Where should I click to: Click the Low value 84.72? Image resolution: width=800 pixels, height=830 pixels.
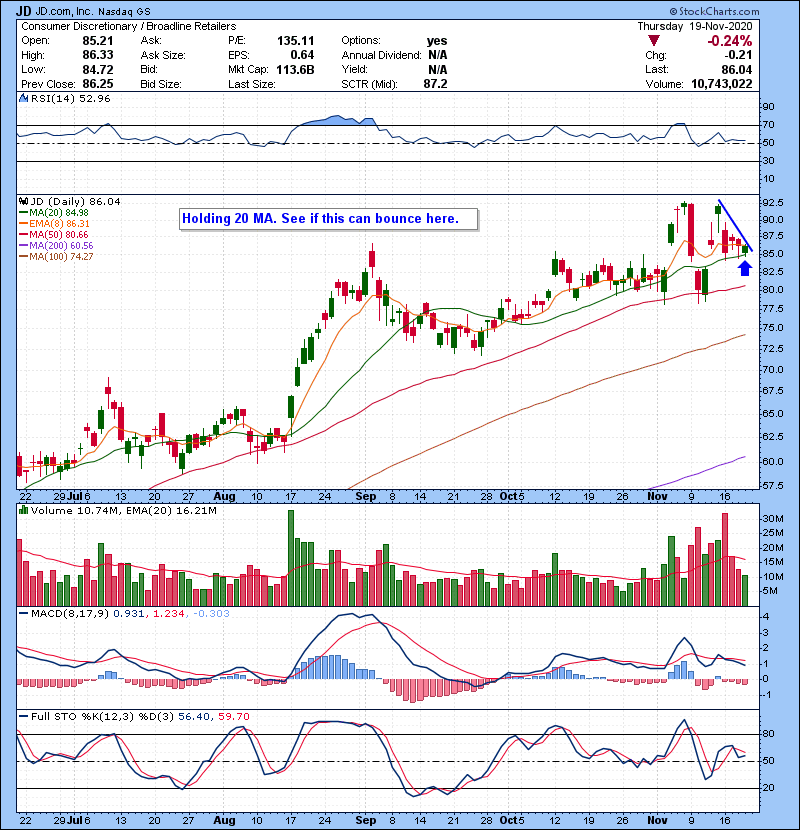click(x=97, y=69)
